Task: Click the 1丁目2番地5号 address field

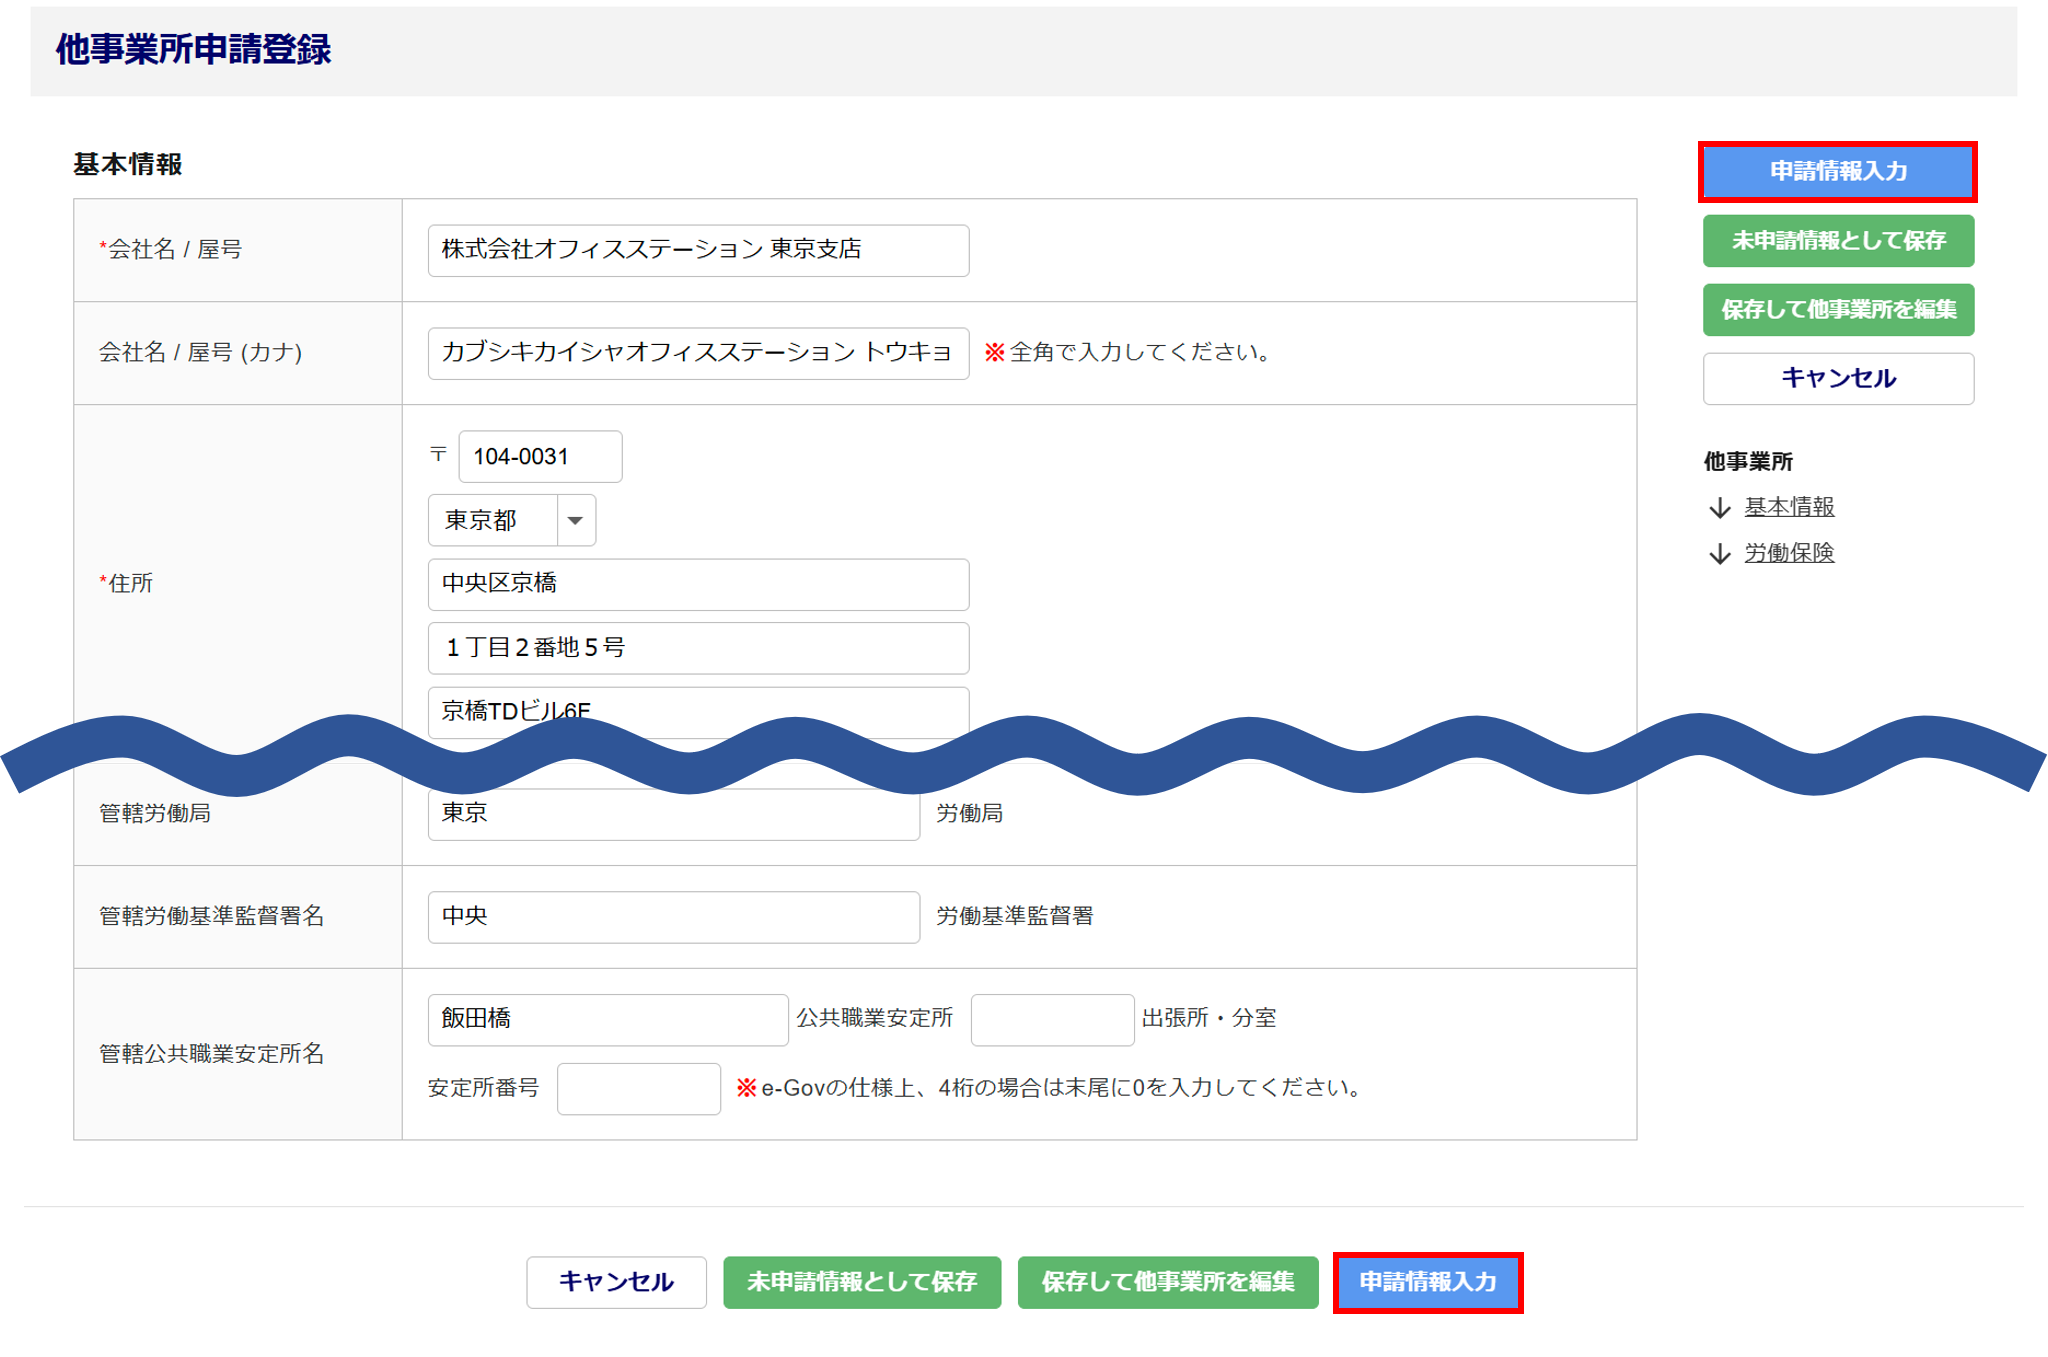Action: tap(697, 648)
